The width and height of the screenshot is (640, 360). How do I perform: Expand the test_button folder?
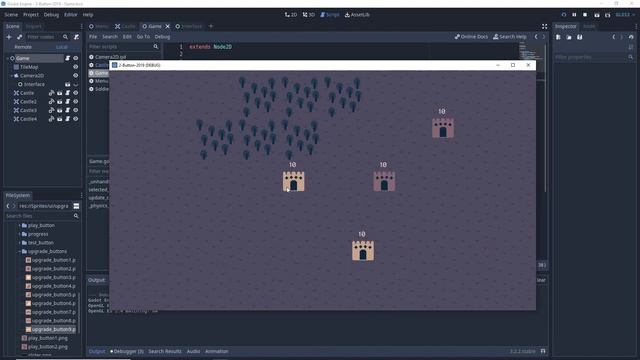click(19, 243)
